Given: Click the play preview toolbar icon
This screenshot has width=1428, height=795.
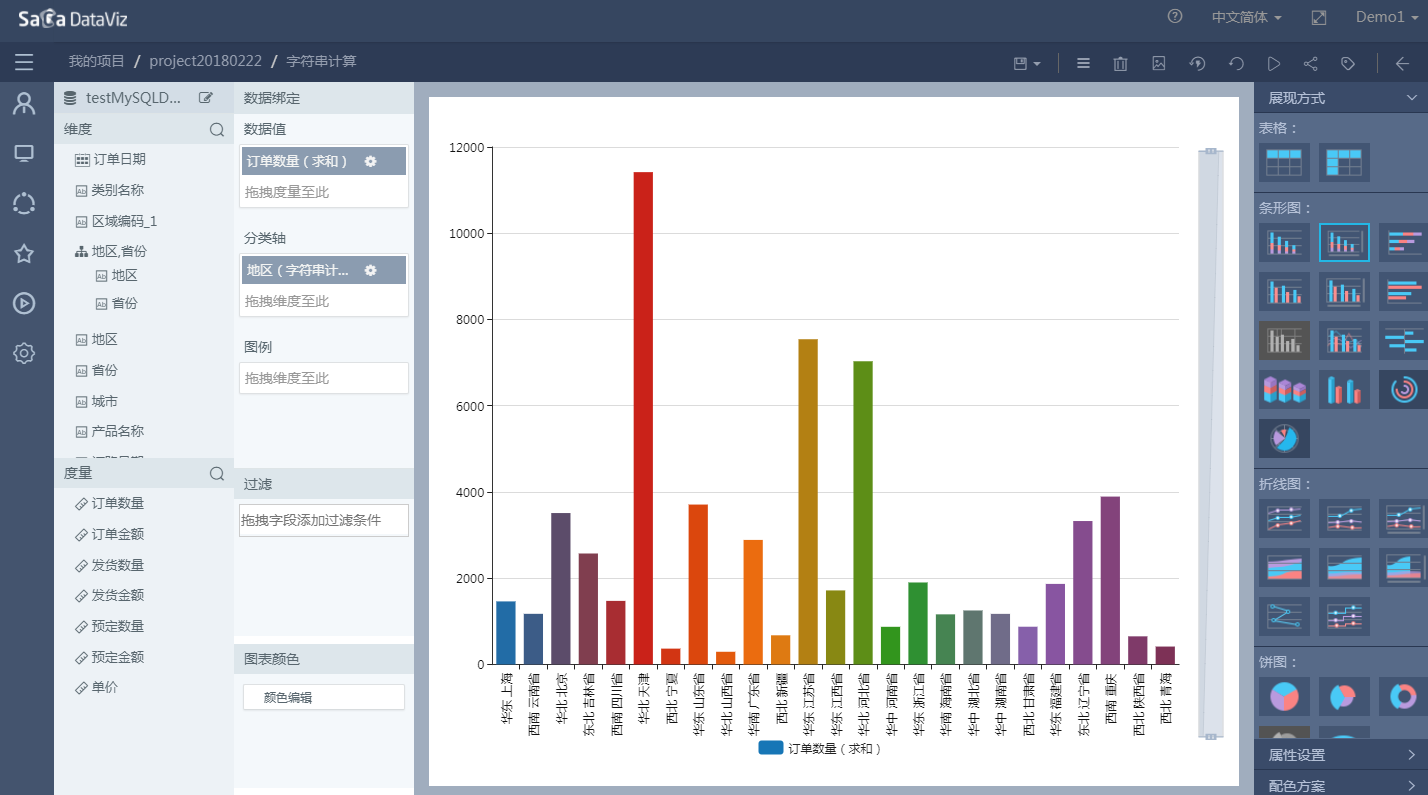Looking at the screenshot, I should coord(1274,63).
